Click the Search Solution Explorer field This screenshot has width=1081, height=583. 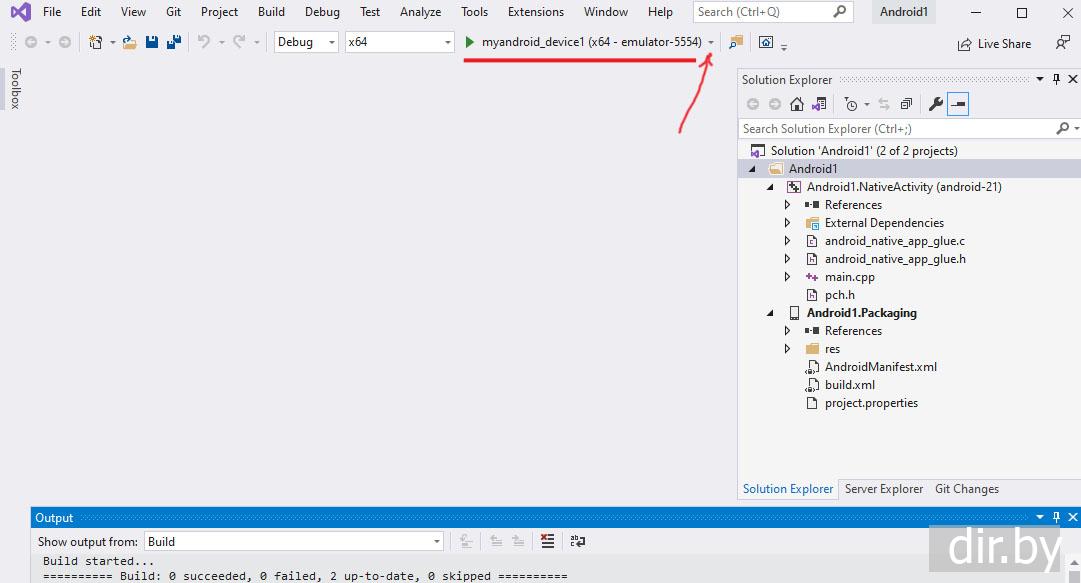tap(897, 129)
